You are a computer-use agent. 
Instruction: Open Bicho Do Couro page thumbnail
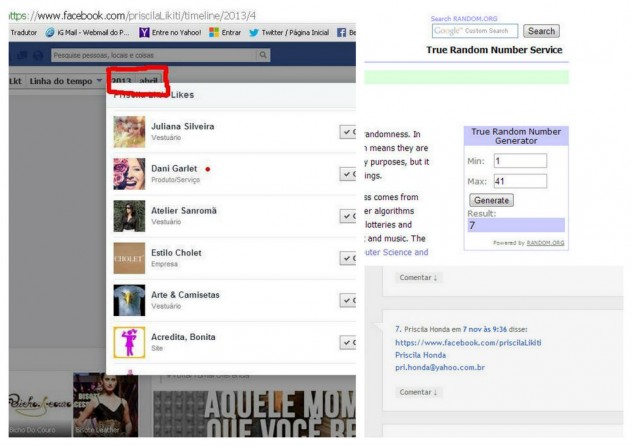[40, 405]
